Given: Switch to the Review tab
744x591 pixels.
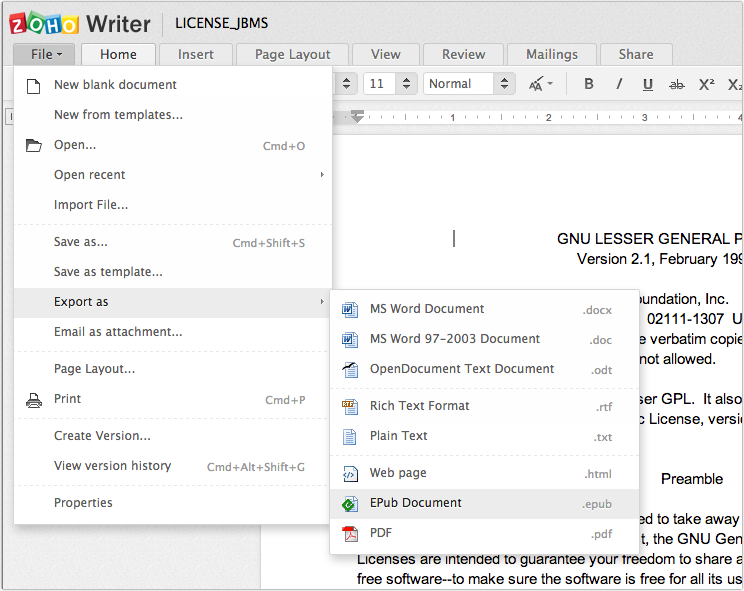Looking at the screenshot, I should (463, 54).
